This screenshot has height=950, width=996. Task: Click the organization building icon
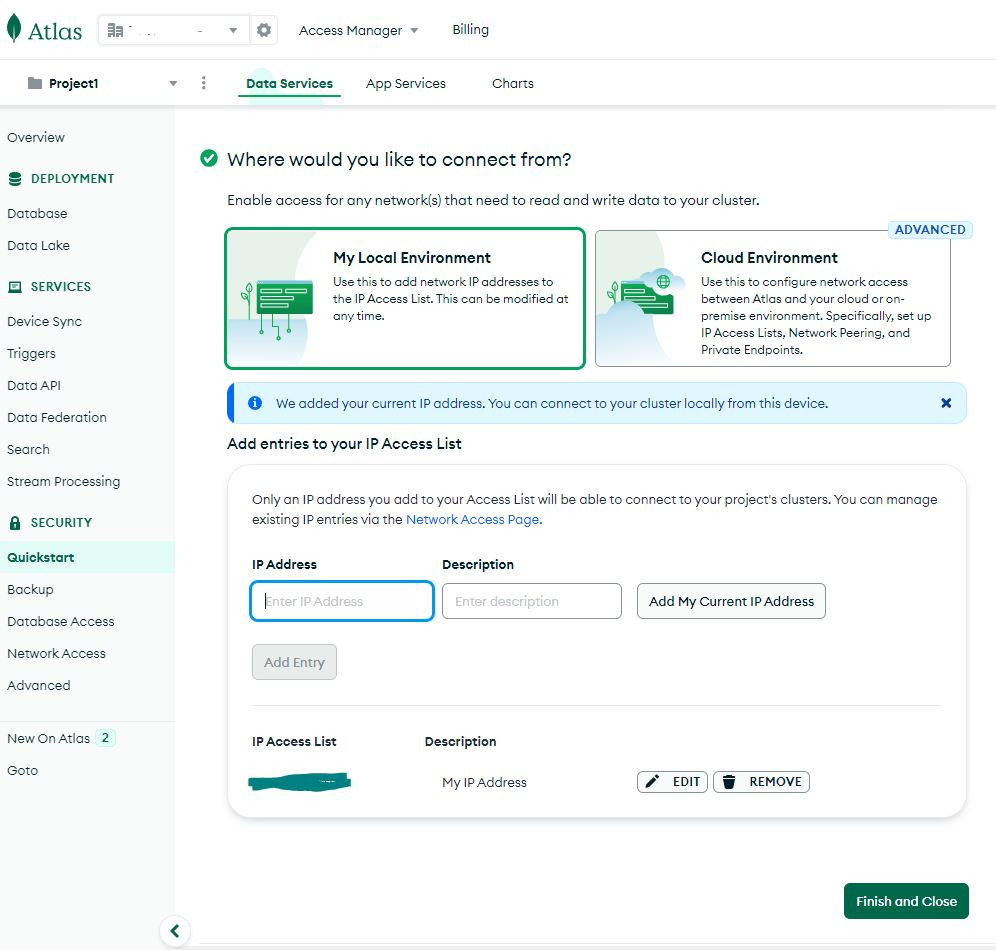115,30
